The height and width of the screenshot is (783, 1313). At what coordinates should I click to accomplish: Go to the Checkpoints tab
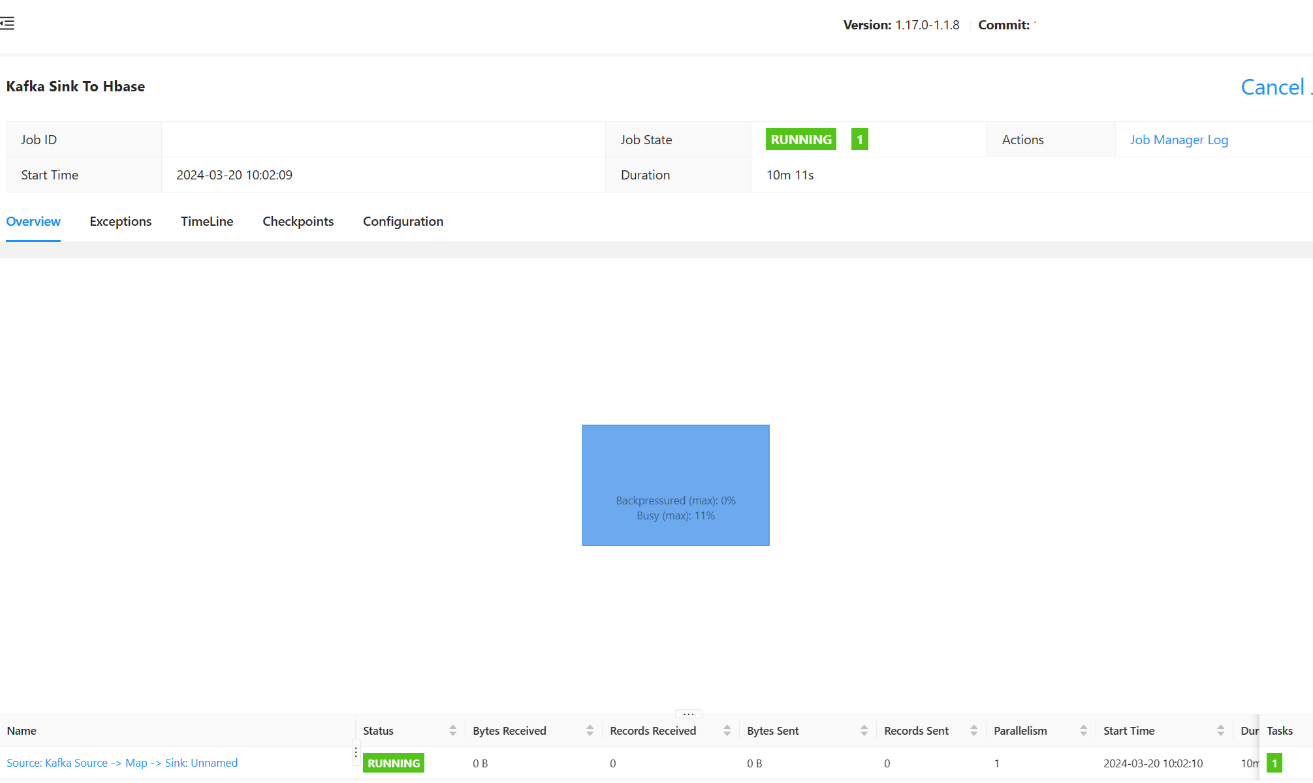click(x=298, y=222)
